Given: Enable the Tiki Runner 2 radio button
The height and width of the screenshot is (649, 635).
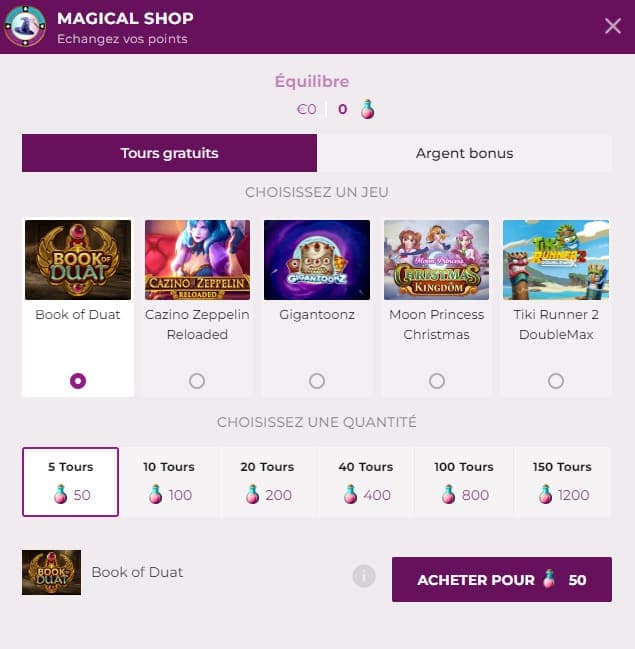Looking at the screenshot, I should click(555, 381).
